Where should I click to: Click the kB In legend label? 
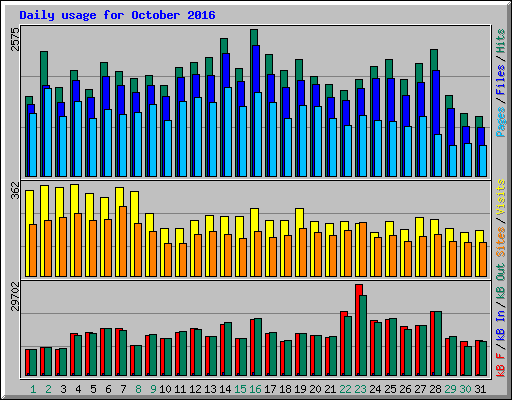pos(501,325)
